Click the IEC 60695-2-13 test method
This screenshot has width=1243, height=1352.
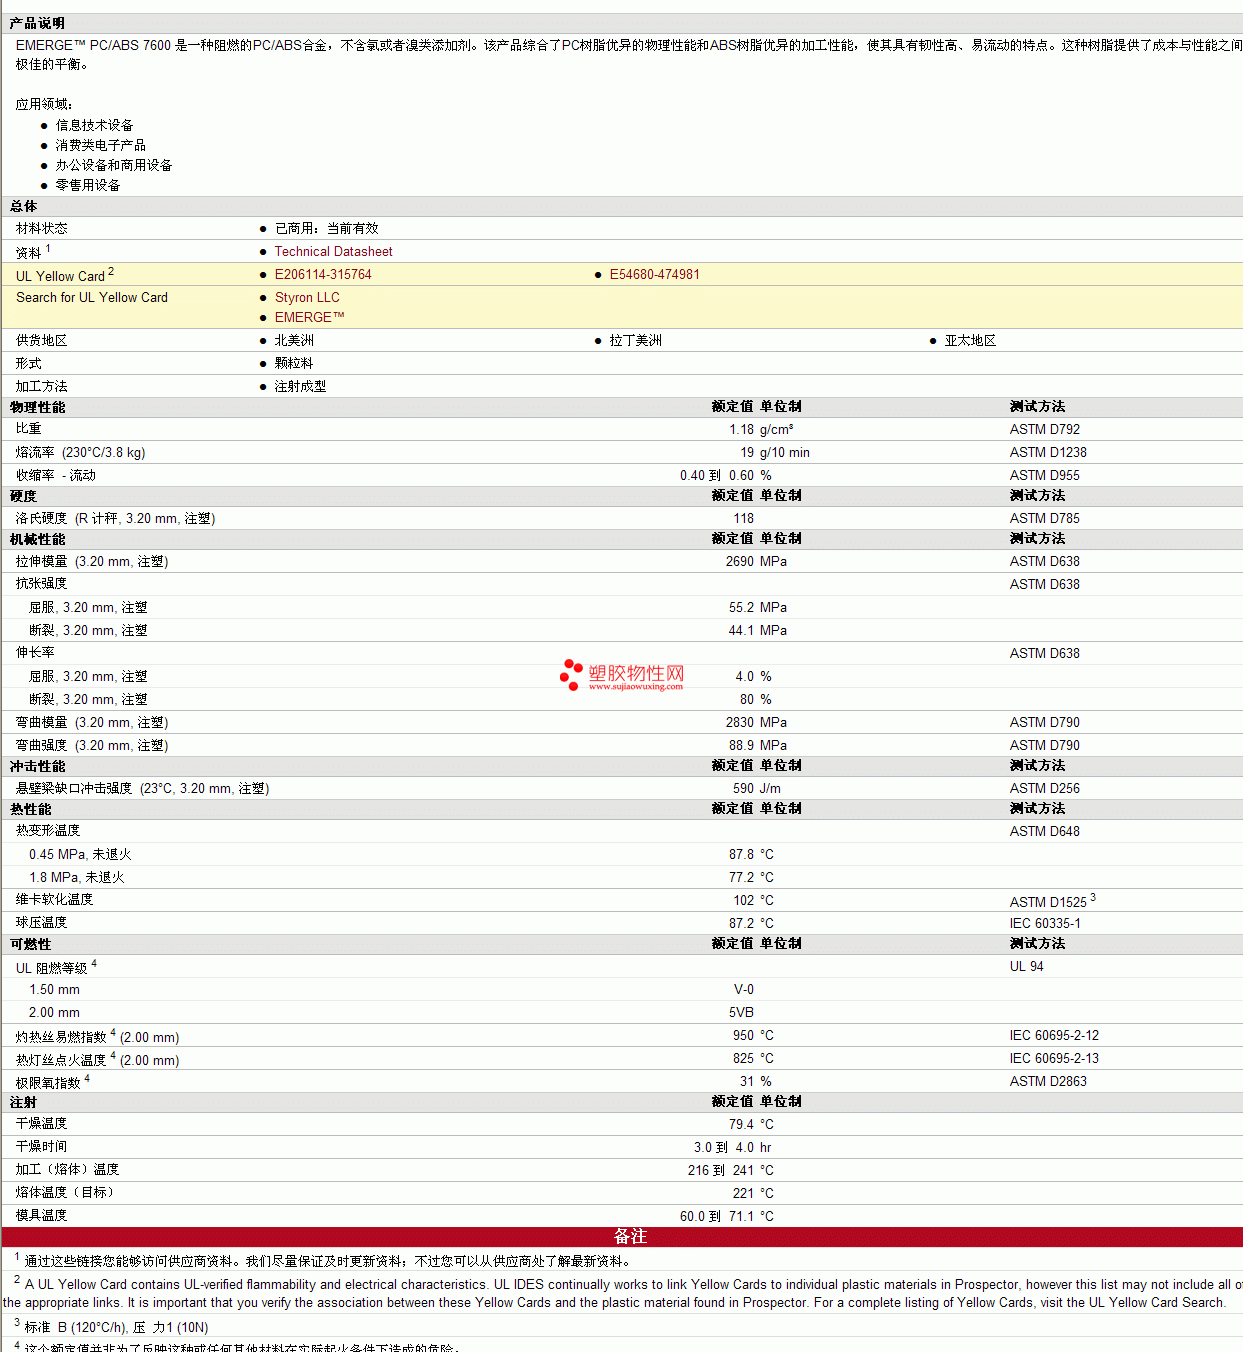(x=1054, y=1059)
